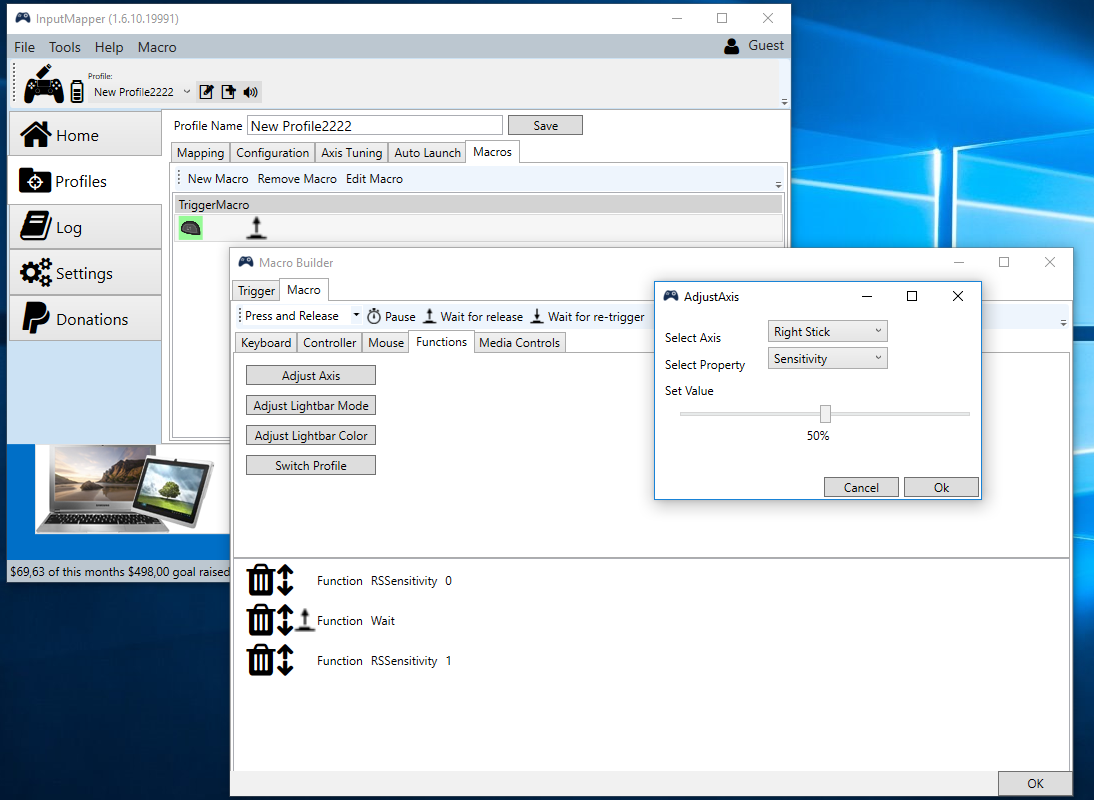Open the Help menu
The image size is (1094, 800).
click(109, 47)
